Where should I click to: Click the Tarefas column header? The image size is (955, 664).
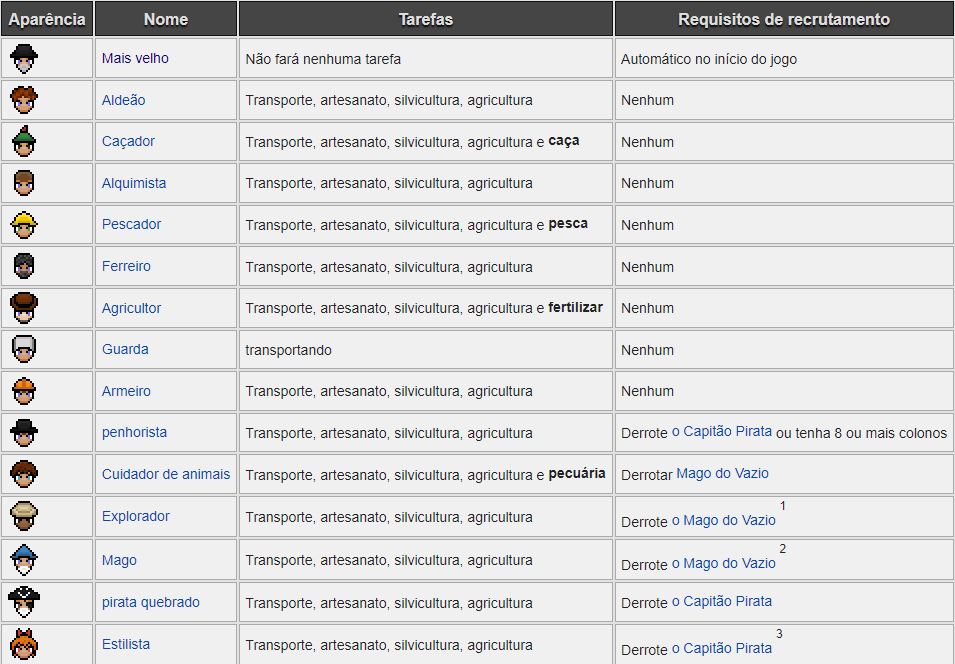tap(426, 19)
